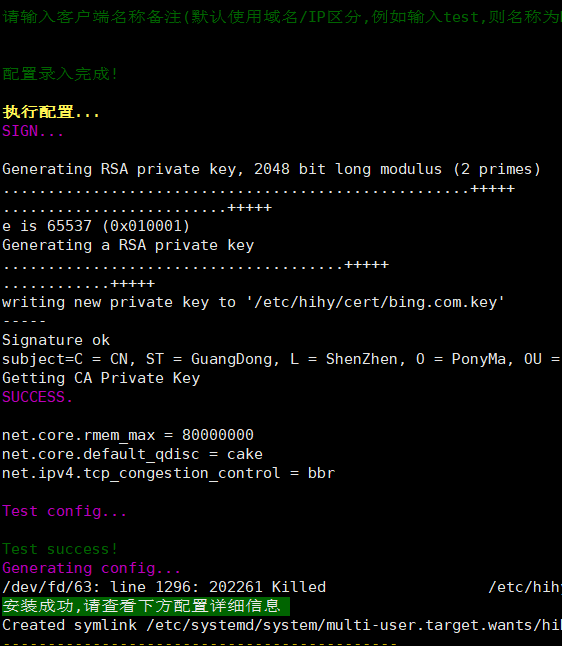Click the 'Generating config...' line

point(91,568)
